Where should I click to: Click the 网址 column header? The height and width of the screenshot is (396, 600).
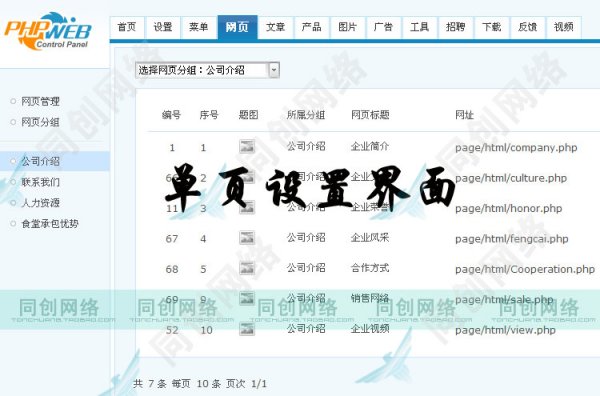pyautogui.click(x=465, y=115)
